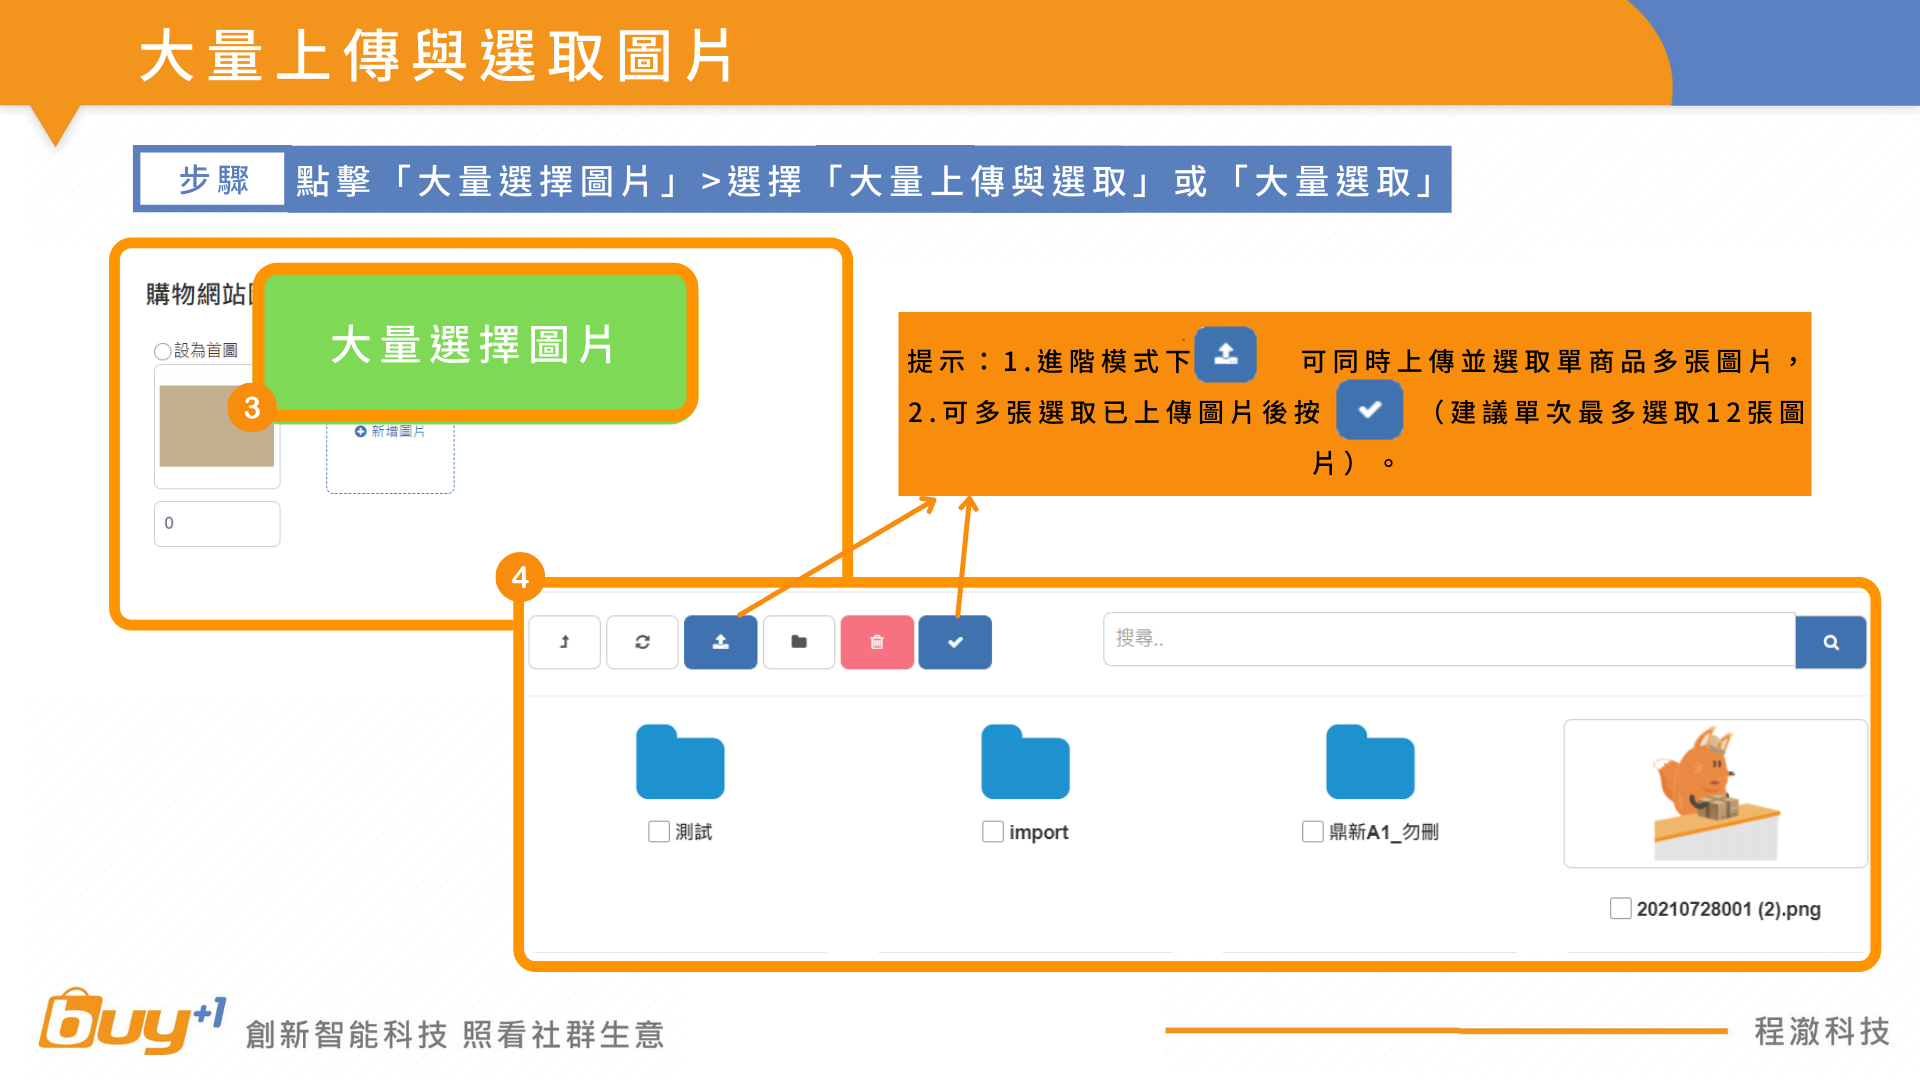1920x1080 pixels.
Task: Click the new folder icon button
Action: [798, 642]
